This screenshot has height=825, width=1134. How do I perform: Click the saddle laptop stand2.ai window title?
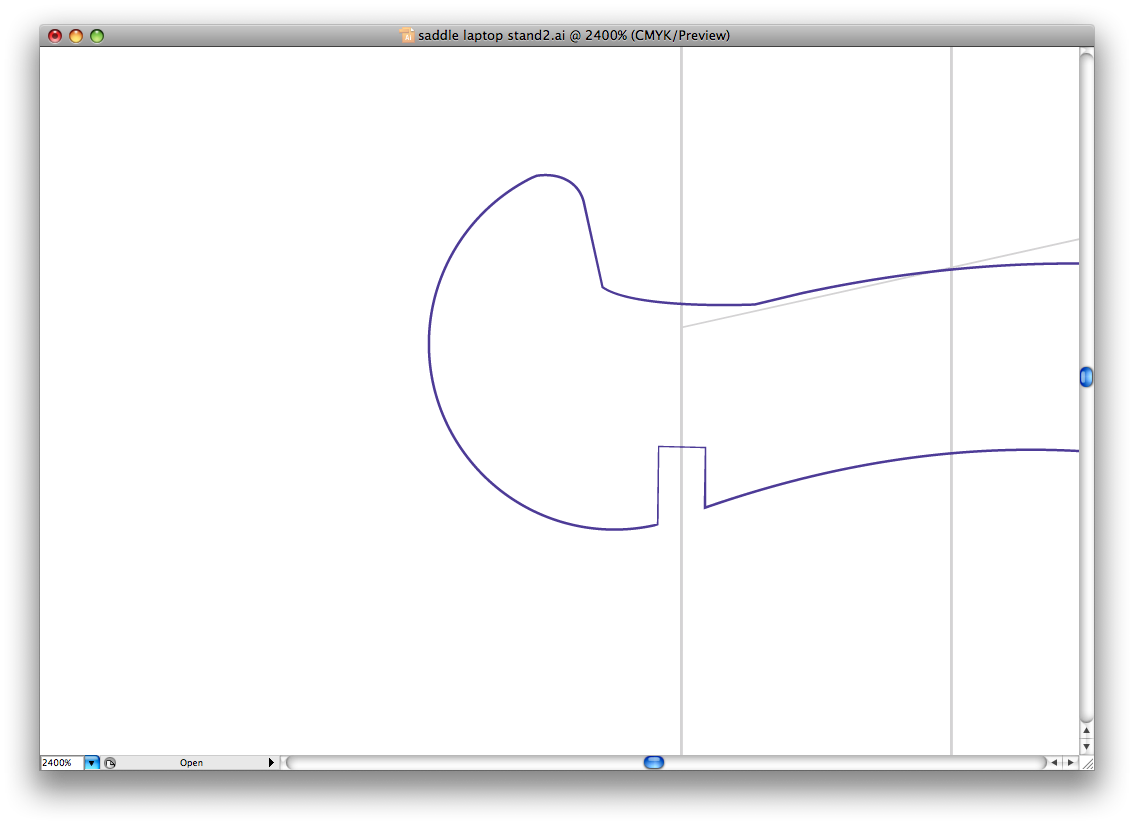(x=574, y=35)
